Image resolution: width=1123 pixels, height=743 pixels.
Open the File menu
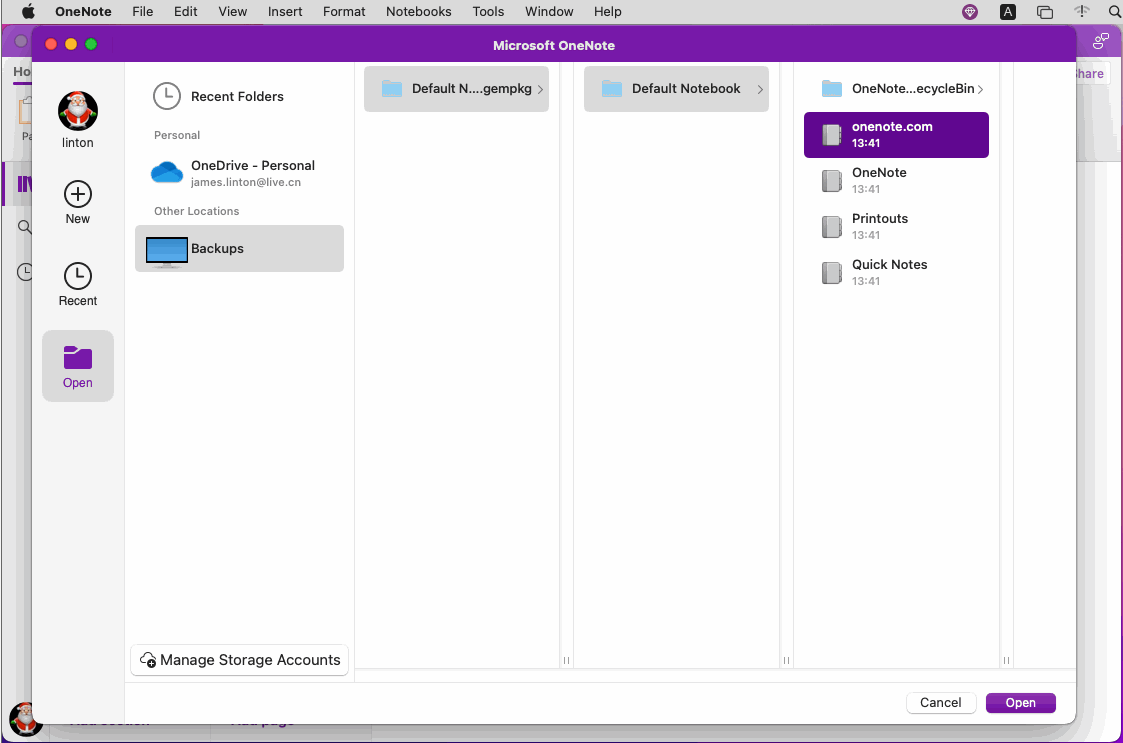coord(143,11)
